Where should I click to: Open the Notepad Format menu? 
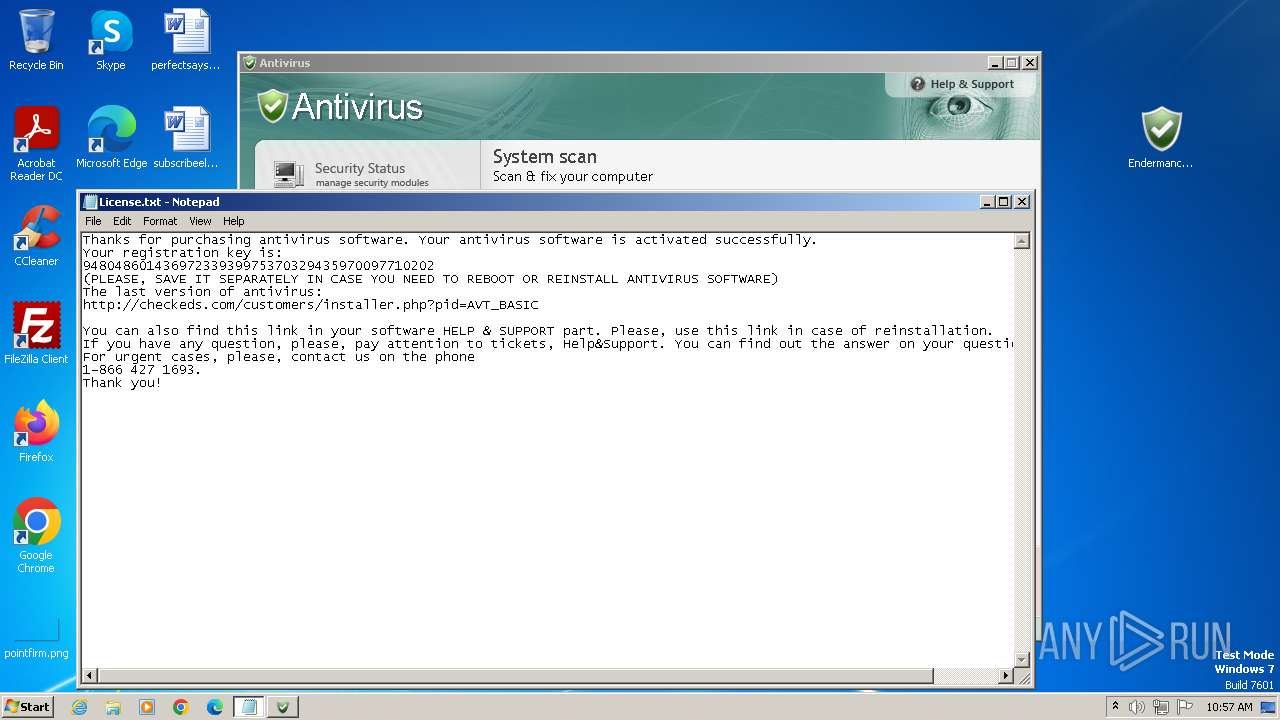[x=160, y=221]
